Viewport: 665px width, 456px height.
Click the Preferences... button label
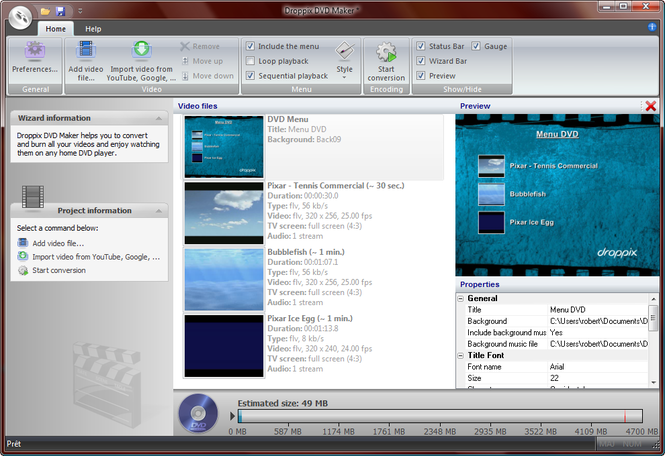[35, 69]
